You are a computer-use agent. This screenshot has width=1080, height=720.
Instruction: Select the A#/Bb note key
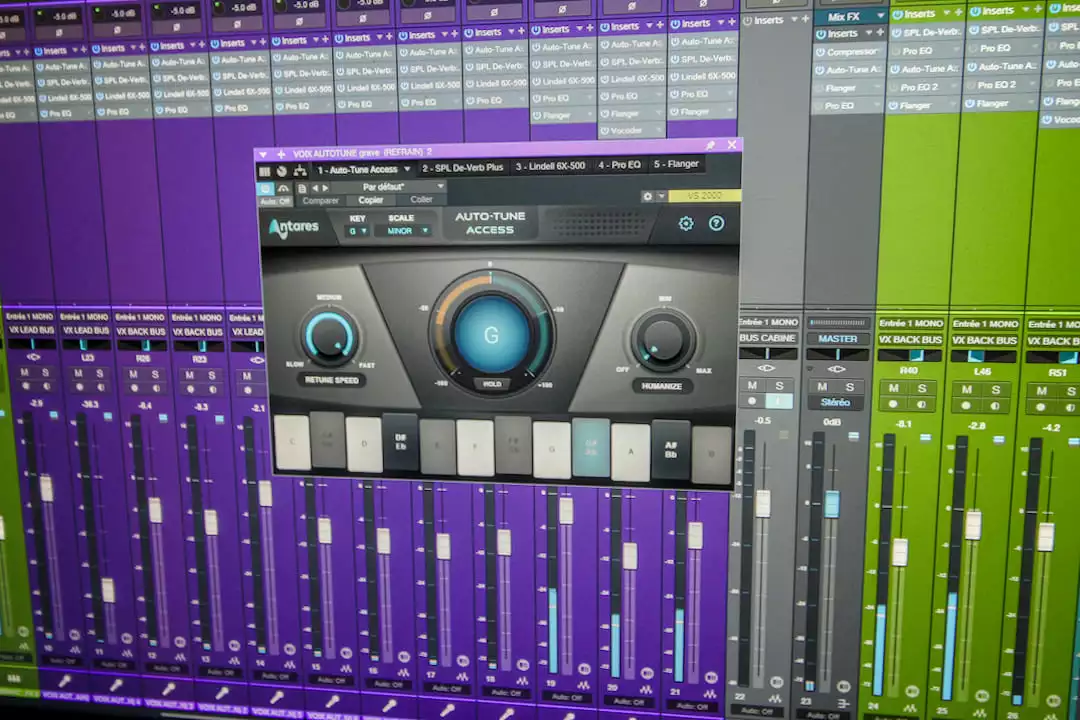click(x=670, y=449)
